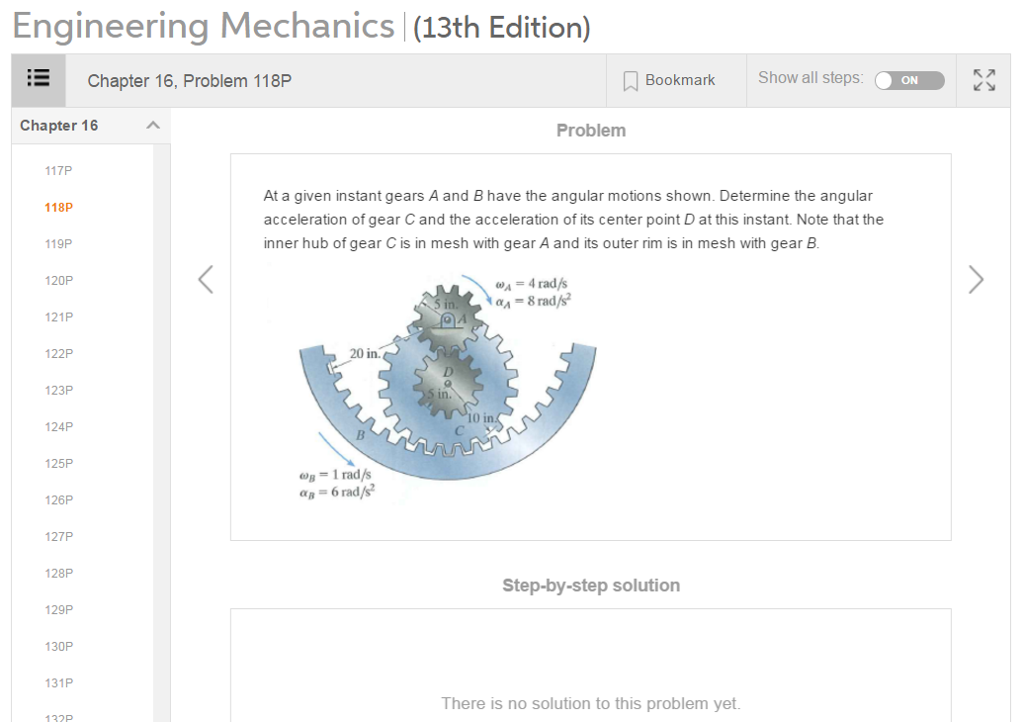Enter fullscreen mode with the expand icon
The width and height of the screenshot is (1024, 722).
(x=983, y=80)
